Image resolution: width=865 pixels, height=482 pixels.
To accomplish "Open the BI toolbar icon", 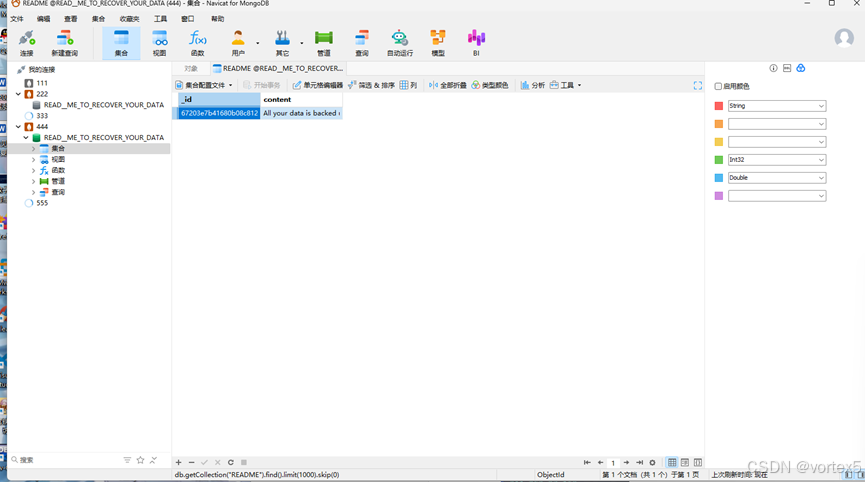I will point(476,43).
